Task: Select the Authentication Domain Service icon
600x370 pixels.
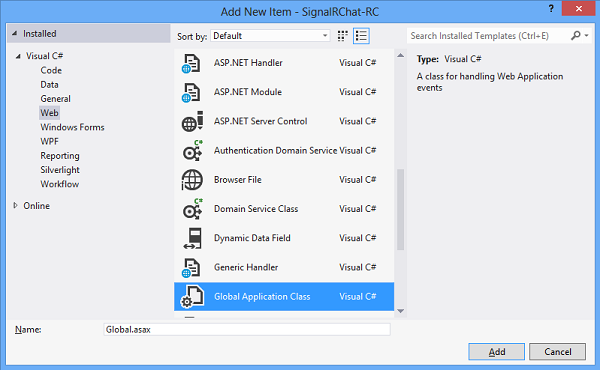Action: click(x=192, y=151)
